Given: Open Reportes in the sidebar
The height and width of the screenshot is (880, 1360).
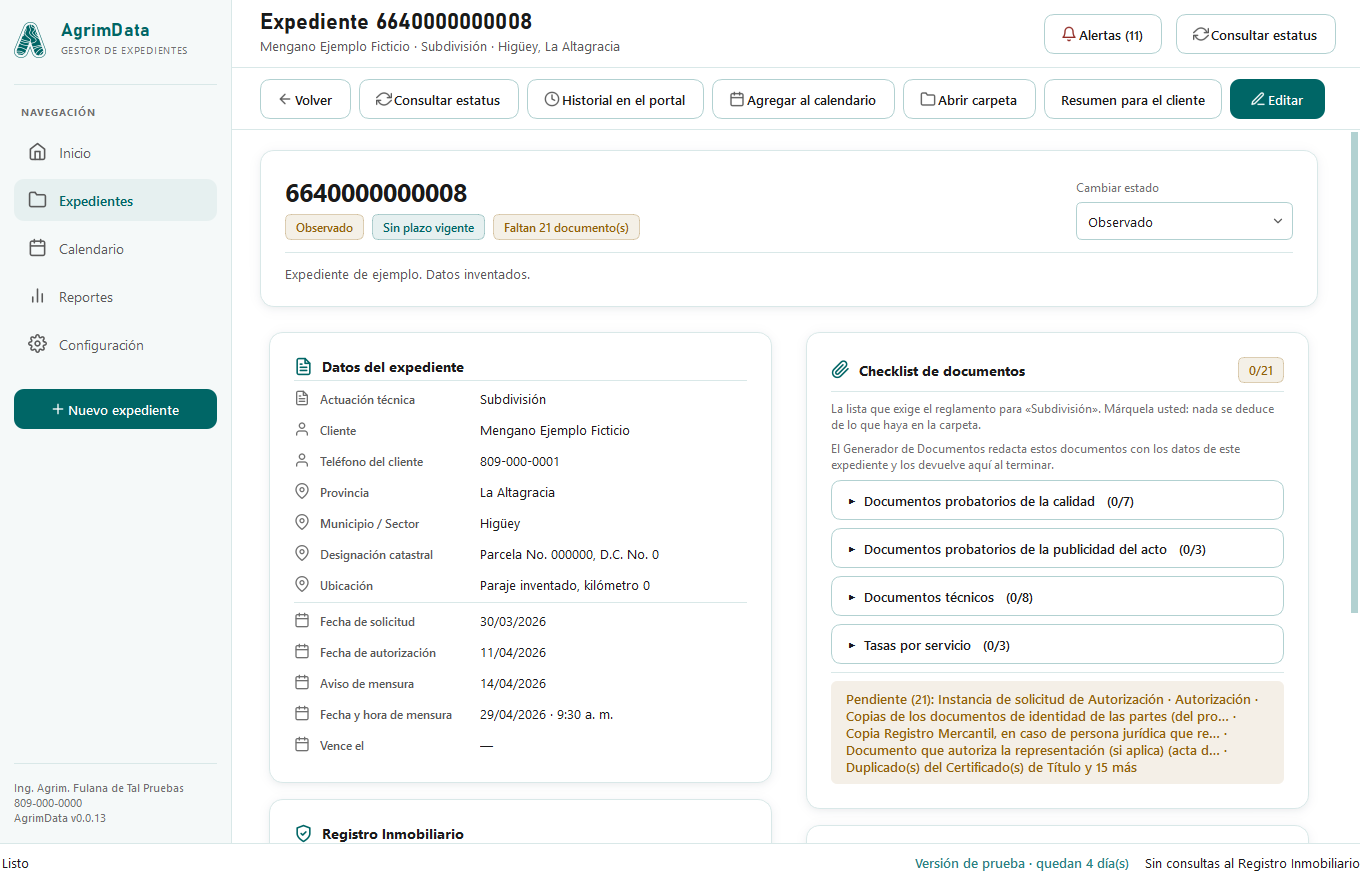Looking at the screenshot, I should pyautogui.click(x=115, y=297).
